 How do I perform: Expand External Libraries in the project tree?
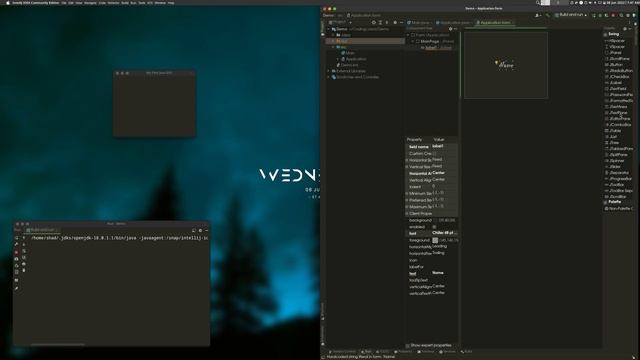(329, 71)
